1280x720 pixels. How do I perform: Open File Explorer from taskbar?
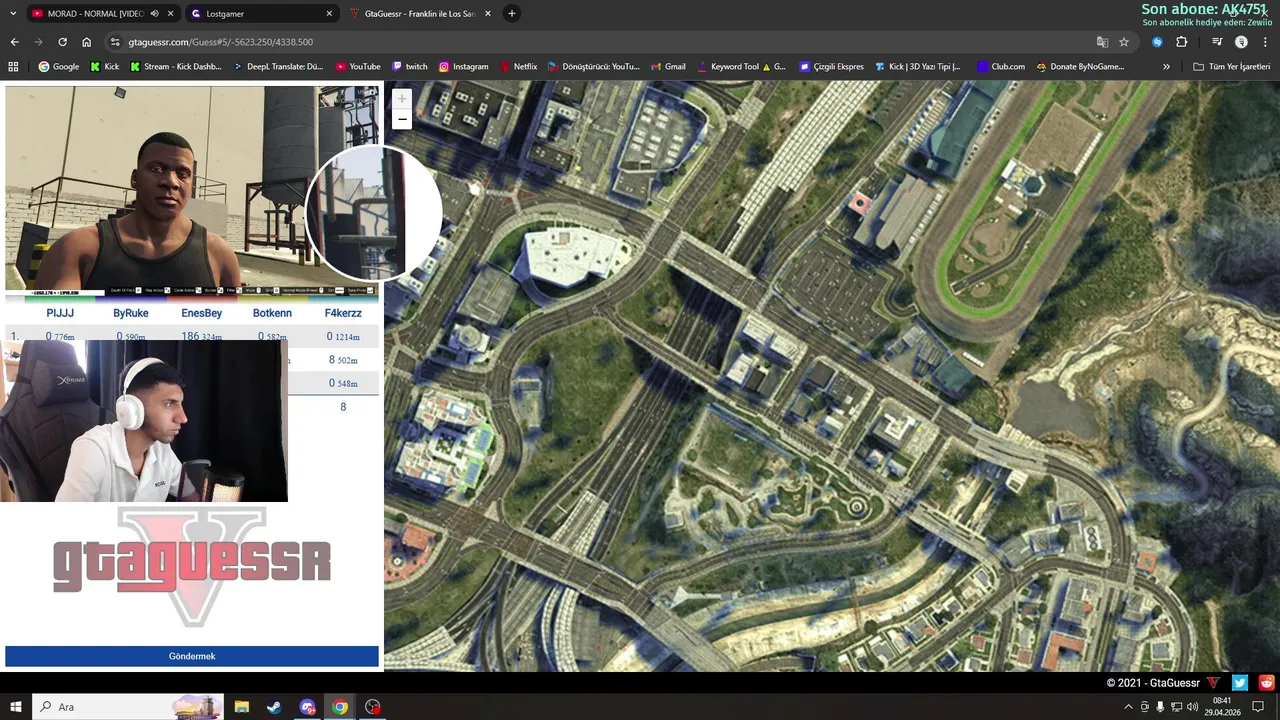[241, 707]
